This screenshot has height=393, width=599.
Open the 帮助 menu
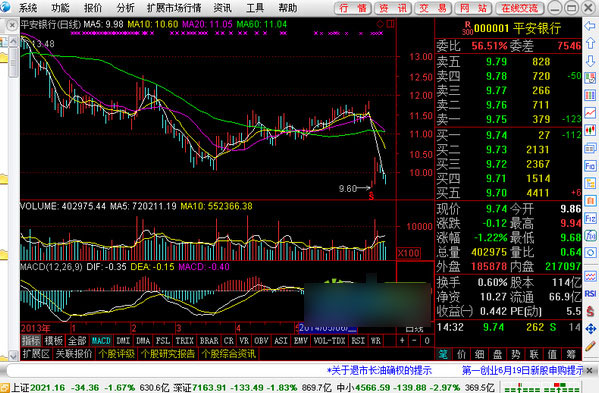(x=287, y=8)
